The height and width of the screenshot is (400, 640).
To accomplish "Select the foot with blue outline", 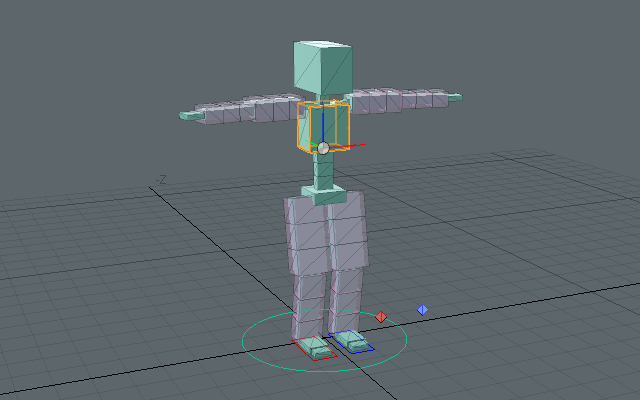I will tap(352, 341).
